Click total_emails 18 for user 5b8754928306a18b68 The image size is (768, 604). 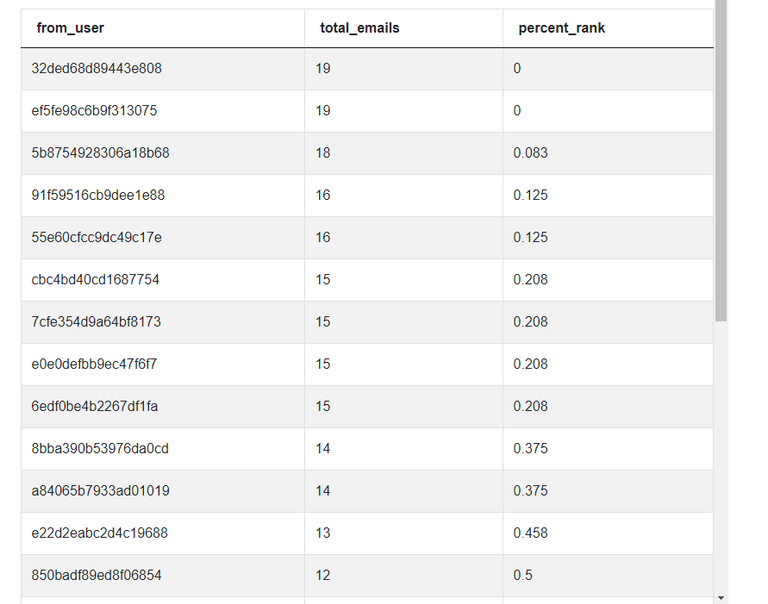pyautogui.click(x=323, y=153)
